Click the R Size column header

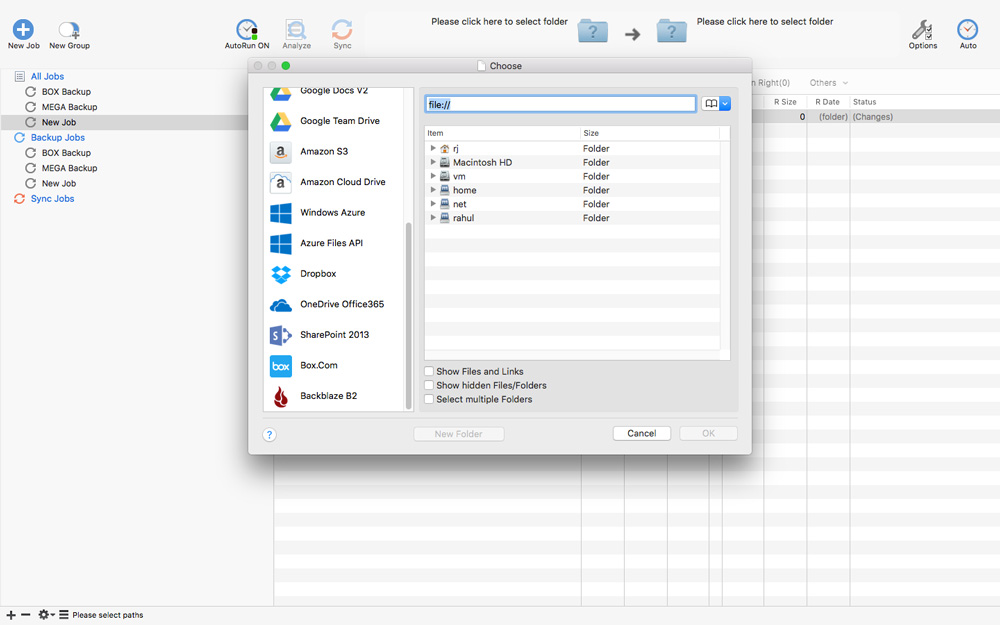tap(785, 102)
